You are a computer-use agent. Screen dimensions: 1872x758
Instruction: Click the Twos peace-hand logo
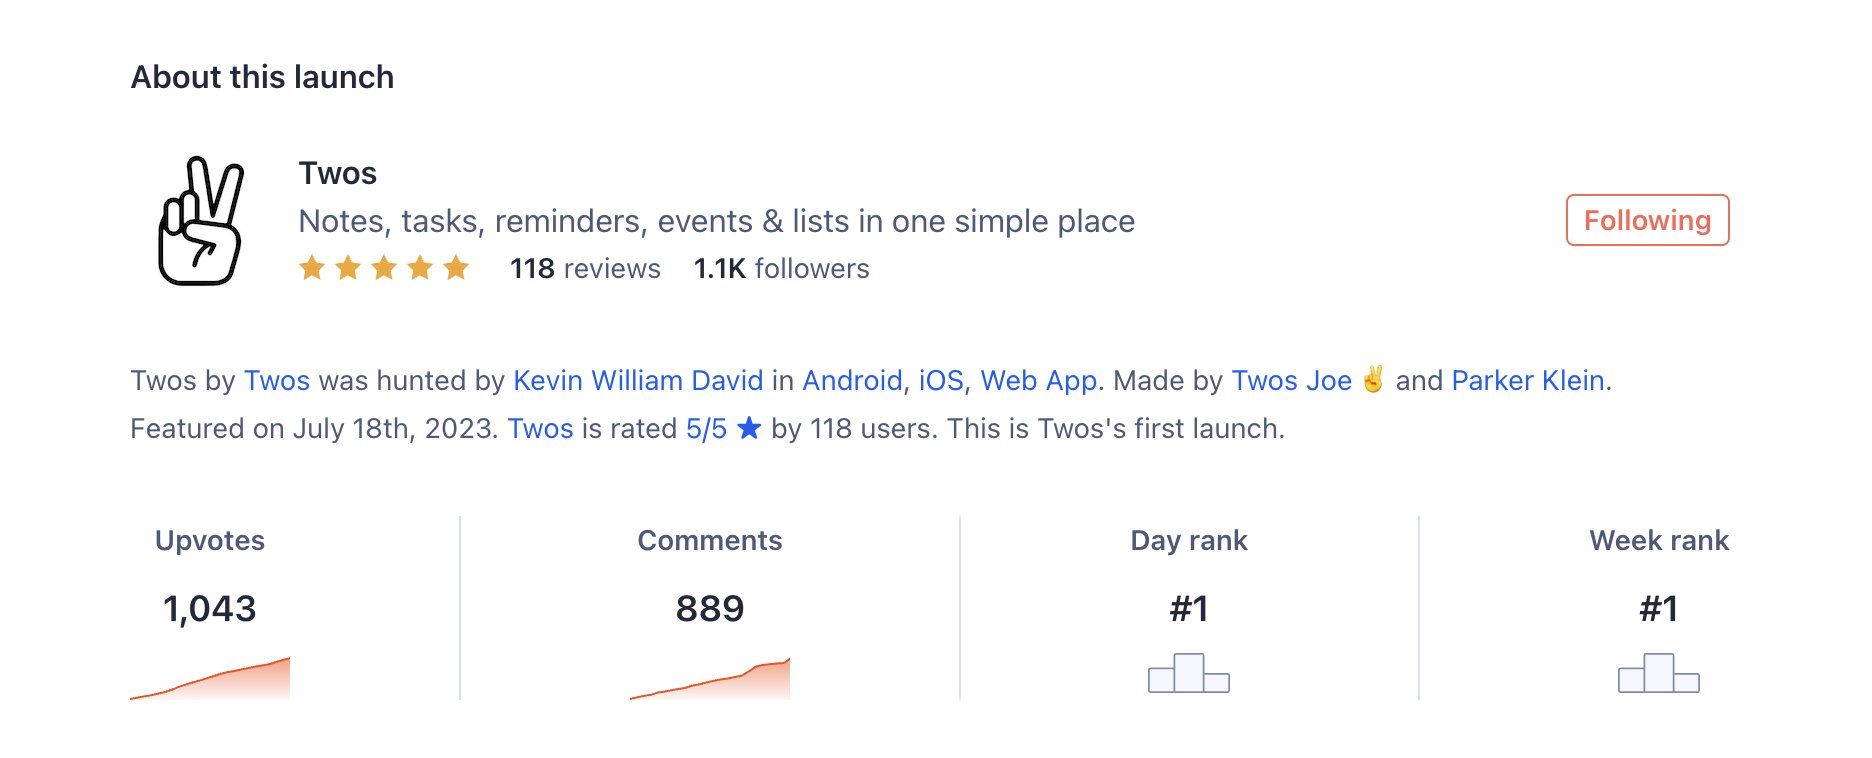coord(201,221)
